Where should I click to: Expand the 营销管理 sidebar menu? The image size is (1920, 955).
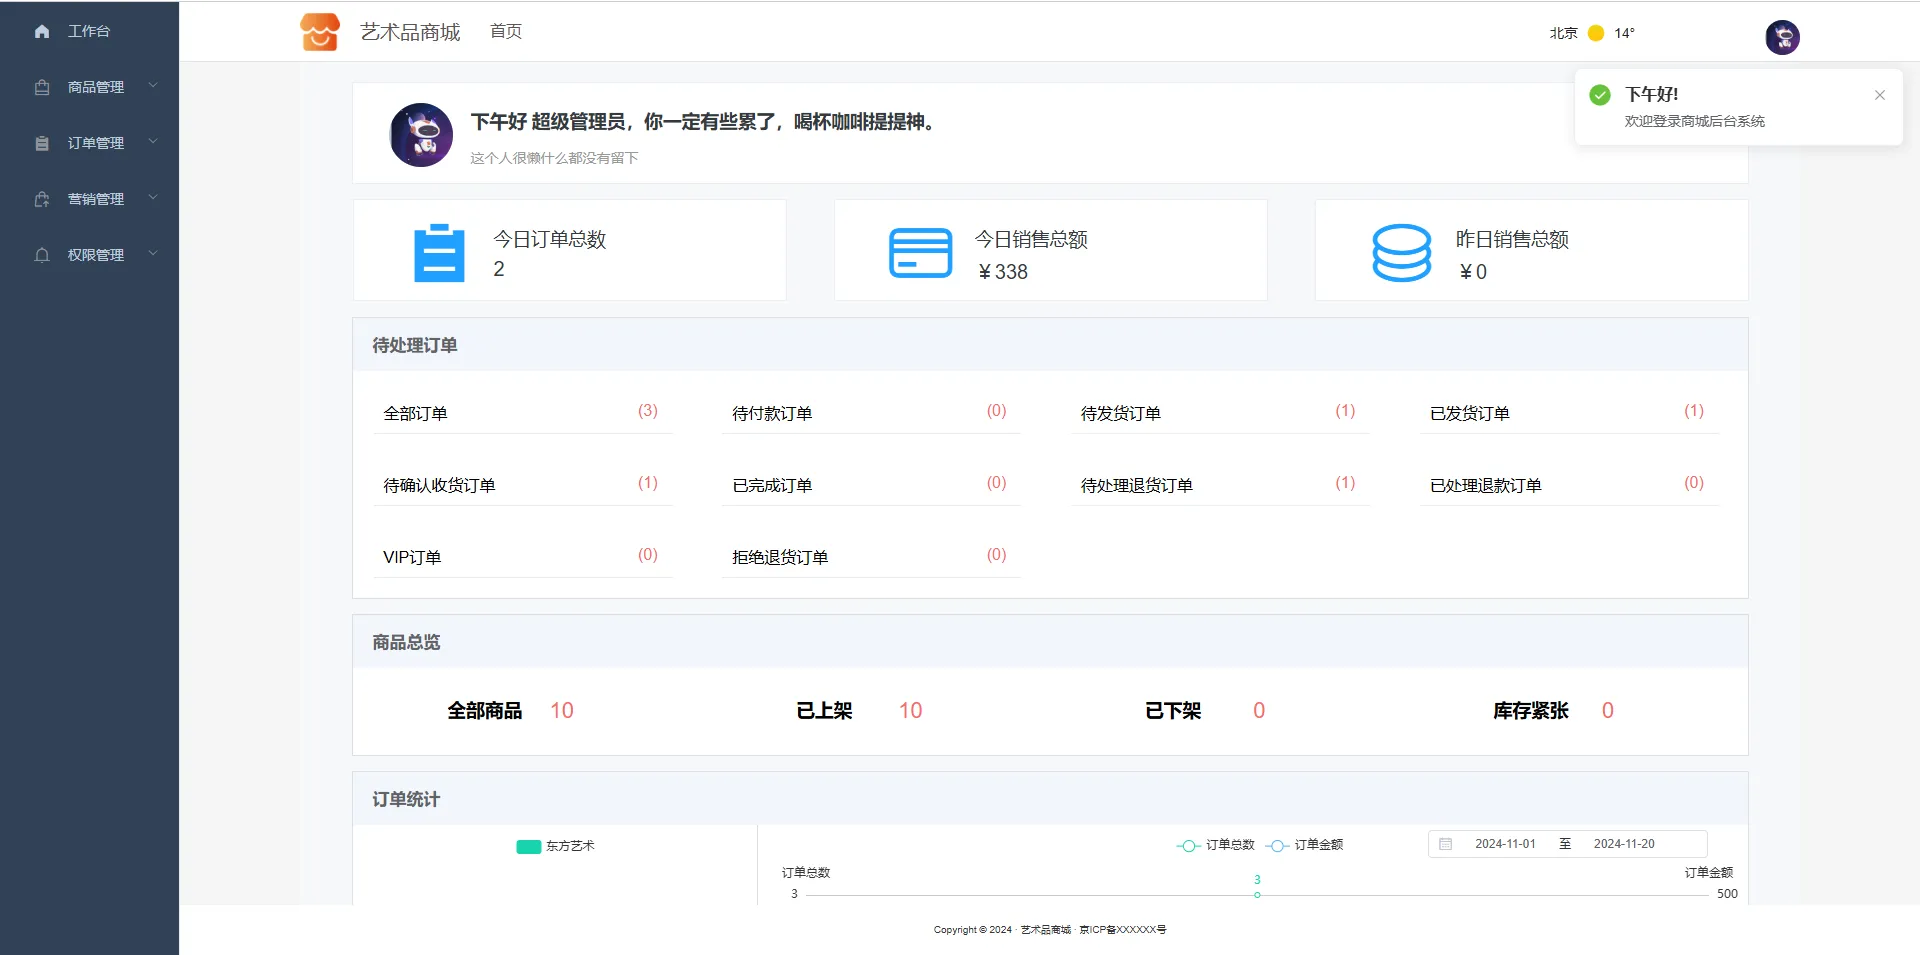(96, 199)
